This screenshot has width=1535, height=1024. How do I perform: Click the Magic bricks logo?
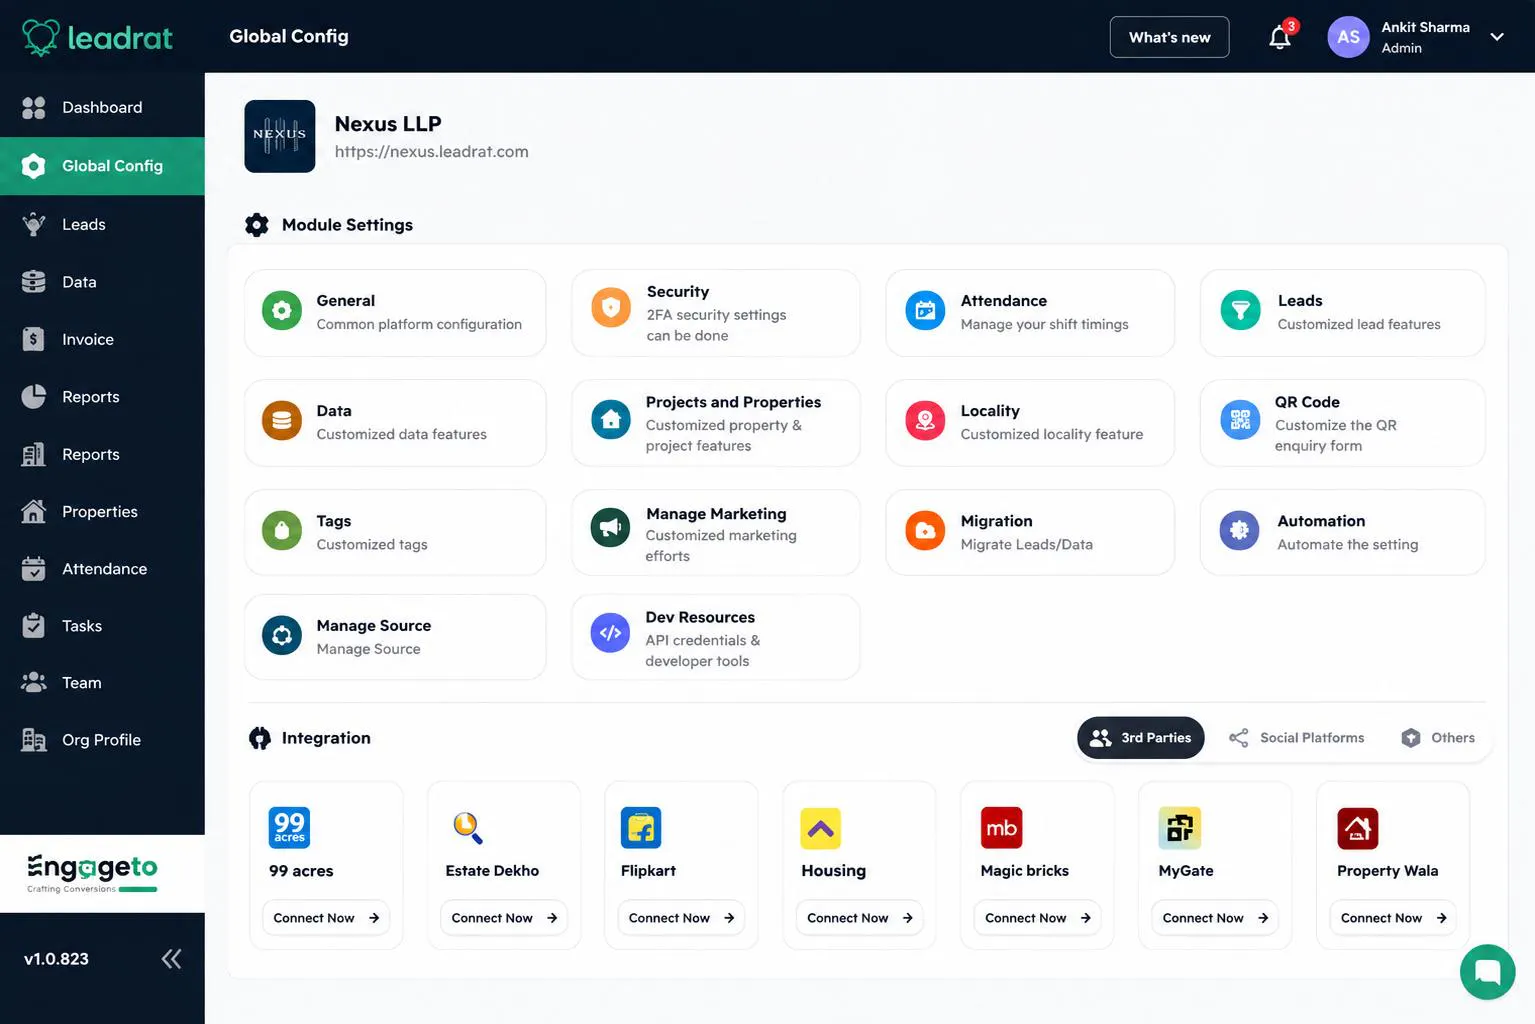coord(1001,828)
